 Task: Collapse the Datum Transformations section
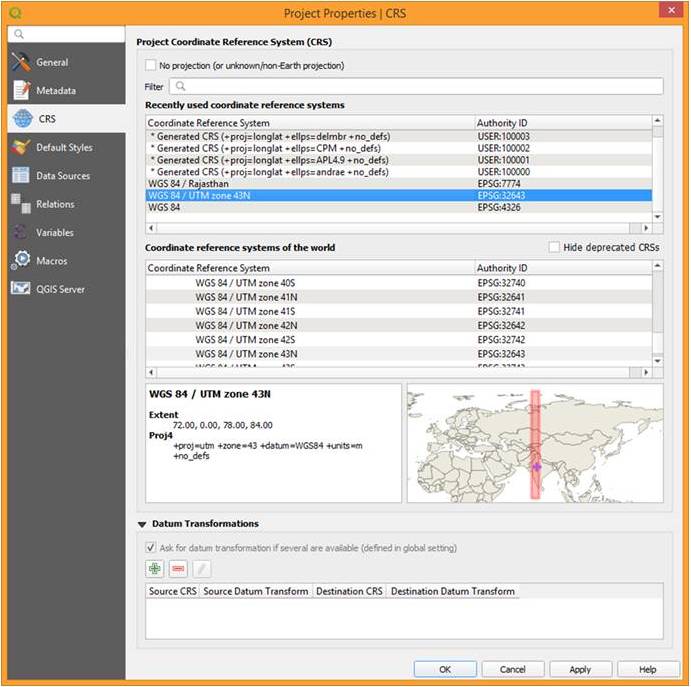coord(142,524)
